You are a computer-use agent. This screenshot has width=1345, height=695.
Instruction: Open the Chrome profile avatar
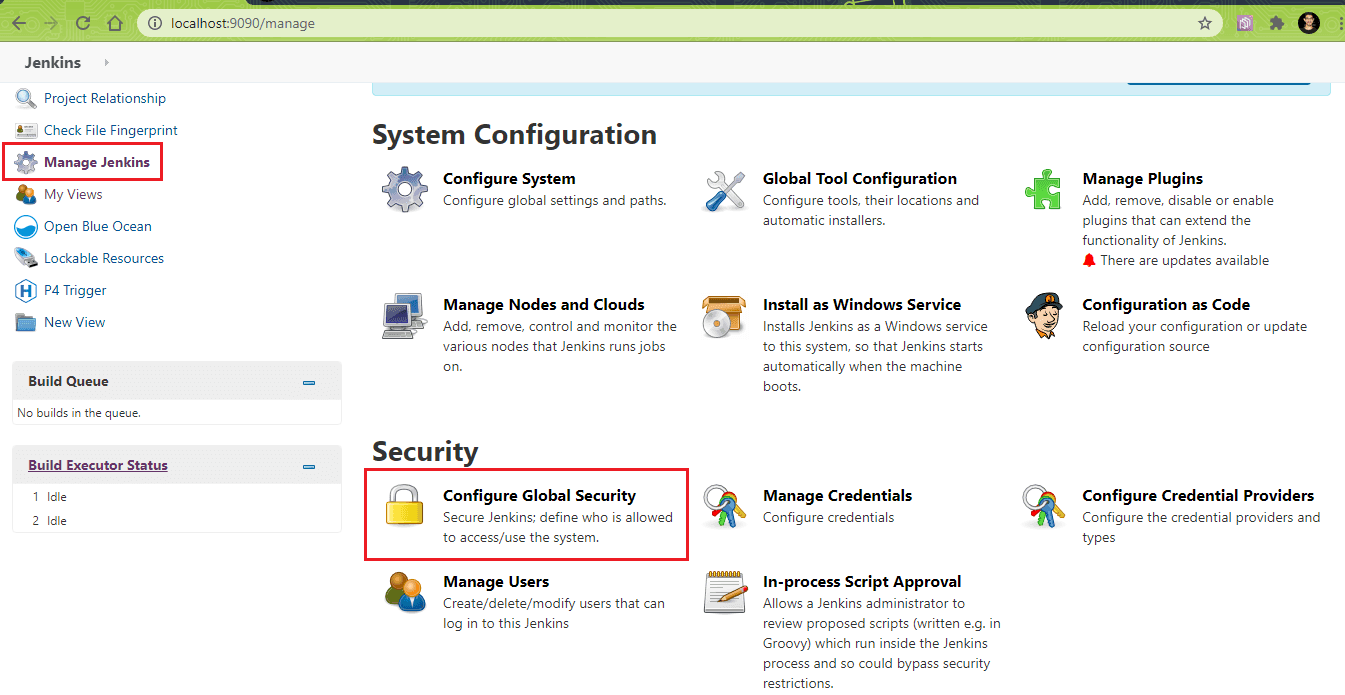pos(1309,23)
